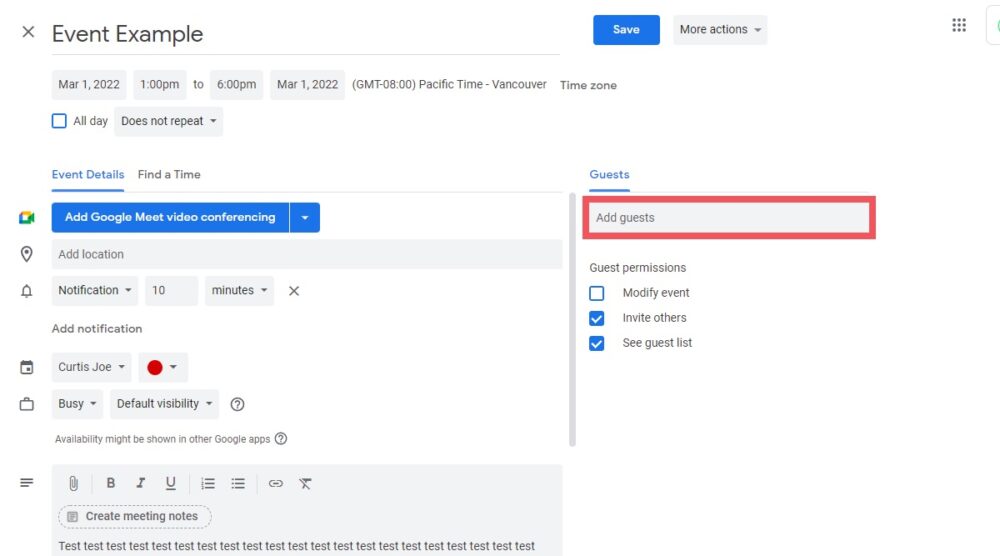The width and height of the screenshot is (1000, 556).
Task: Click Create meeting notes chip
Action: point(135,516)
